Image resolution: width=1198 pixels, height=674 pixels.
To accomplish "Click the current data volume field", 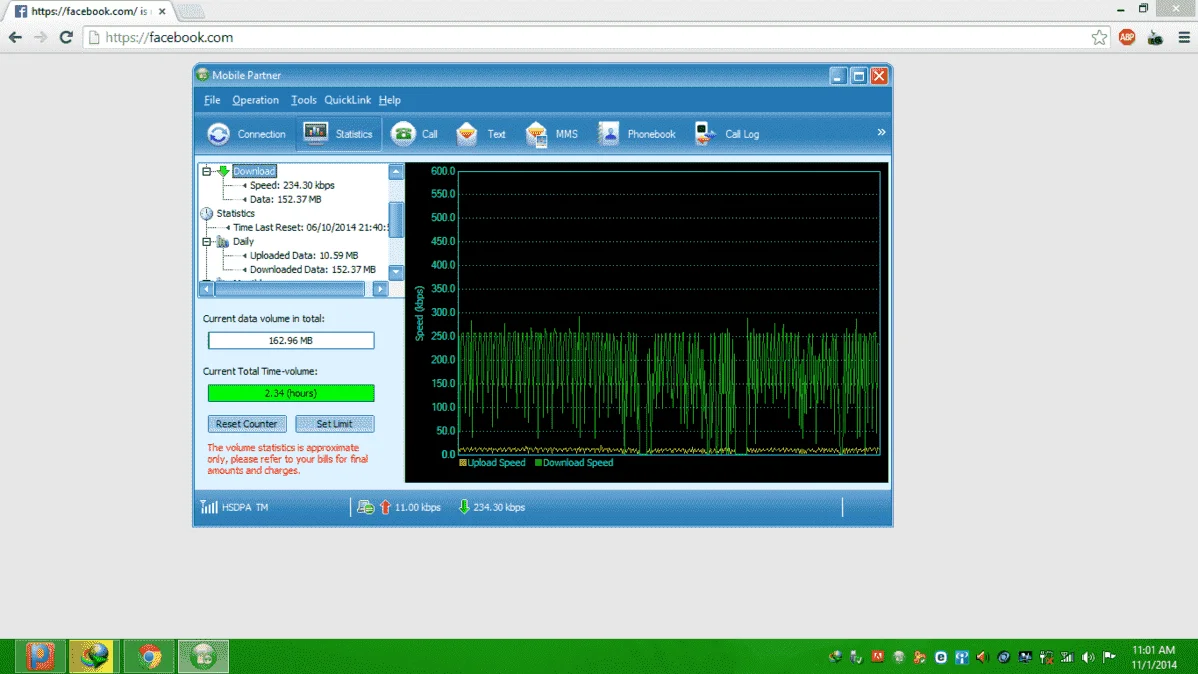I will tap(291, 341).
